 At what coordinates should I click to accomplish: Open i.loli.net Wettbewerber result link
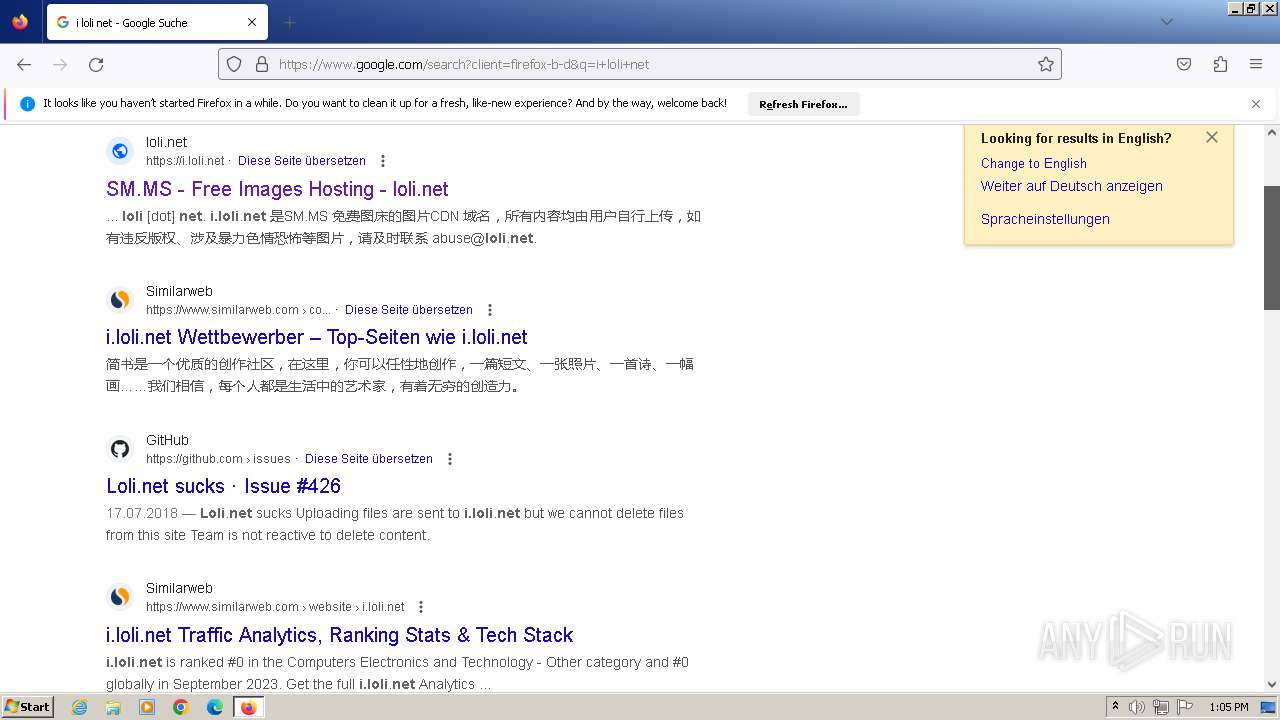tap(317, 337)
